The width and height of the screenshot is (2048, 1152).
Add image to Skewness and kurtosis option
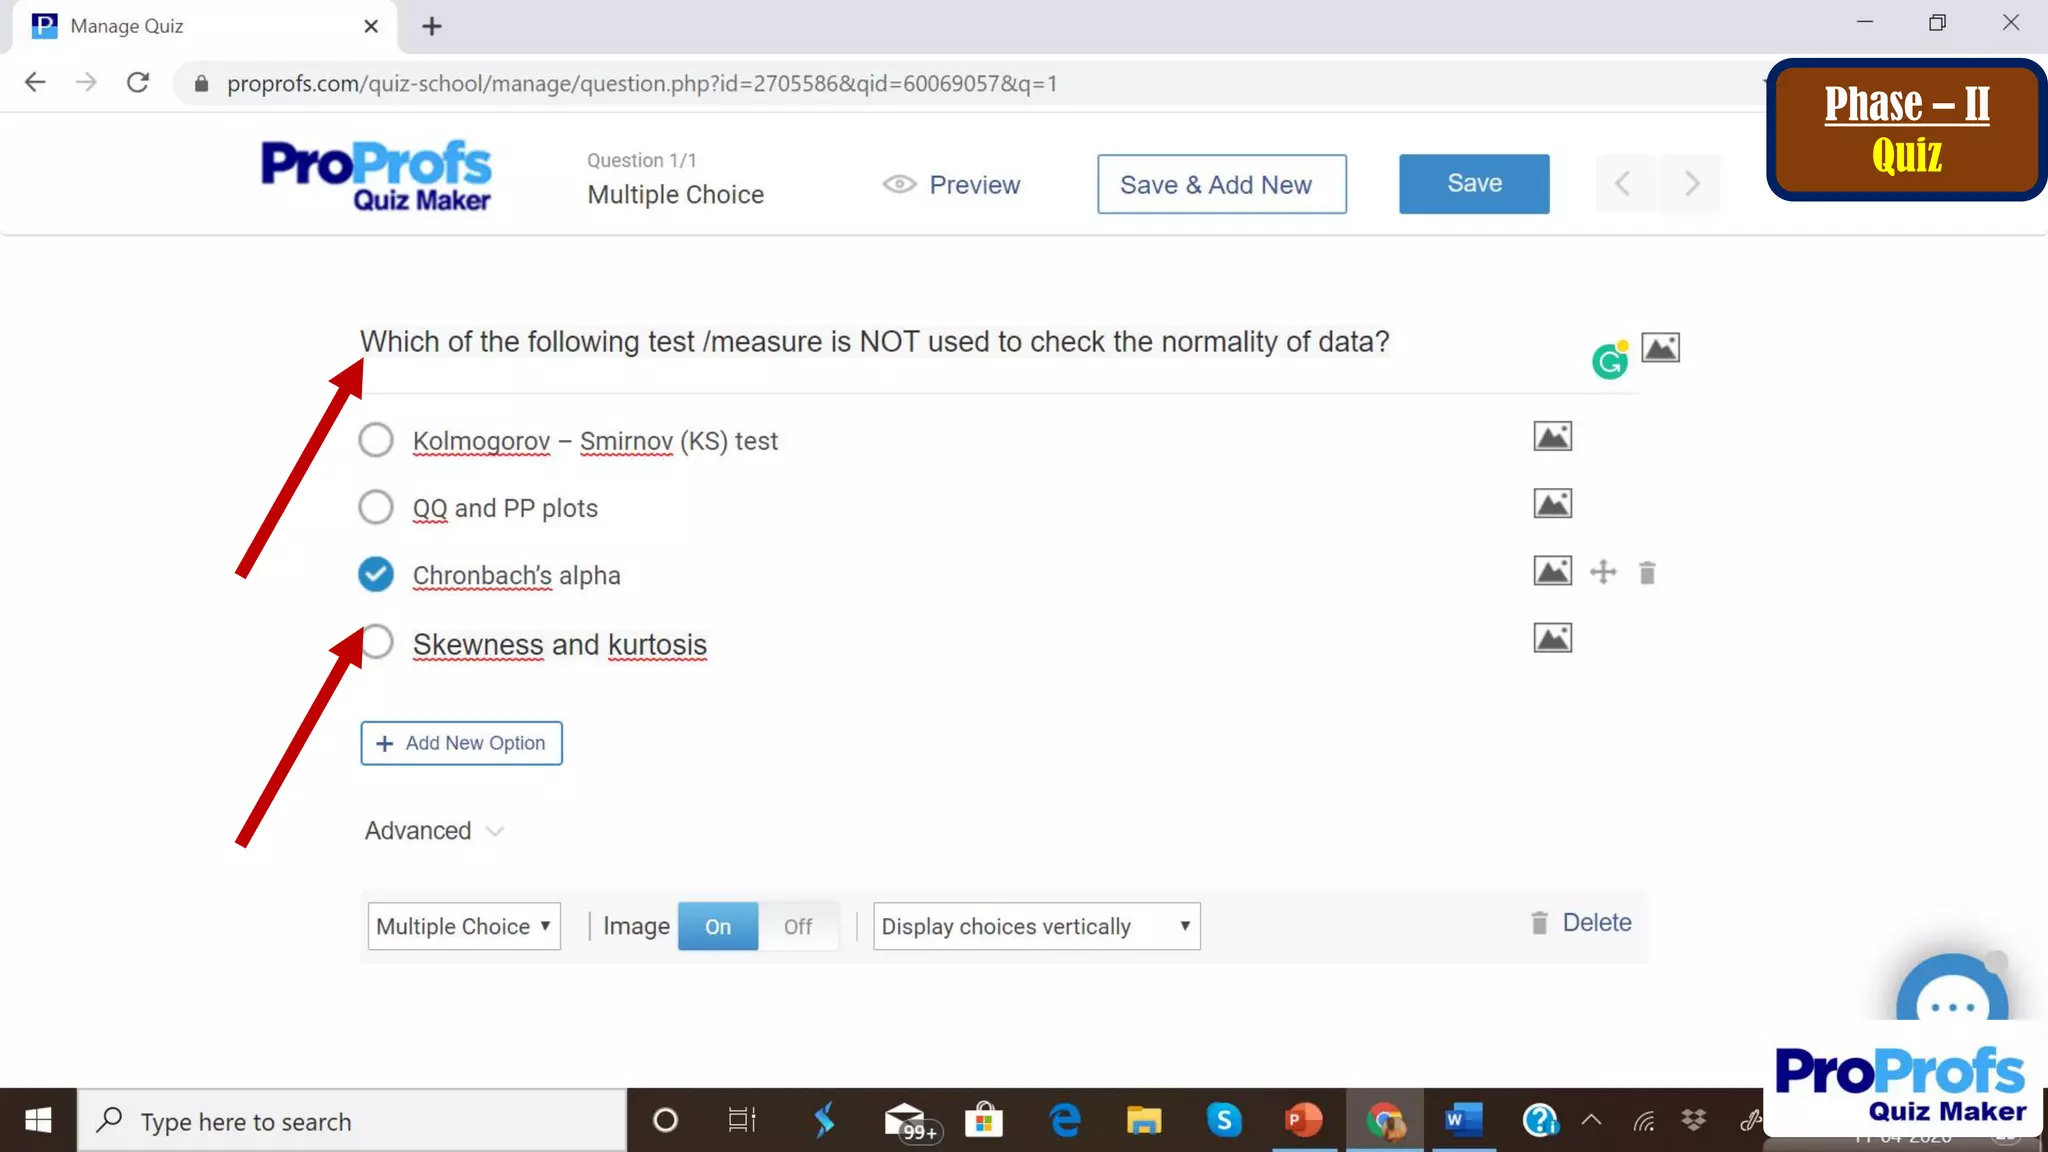(x=1552, y=638)
